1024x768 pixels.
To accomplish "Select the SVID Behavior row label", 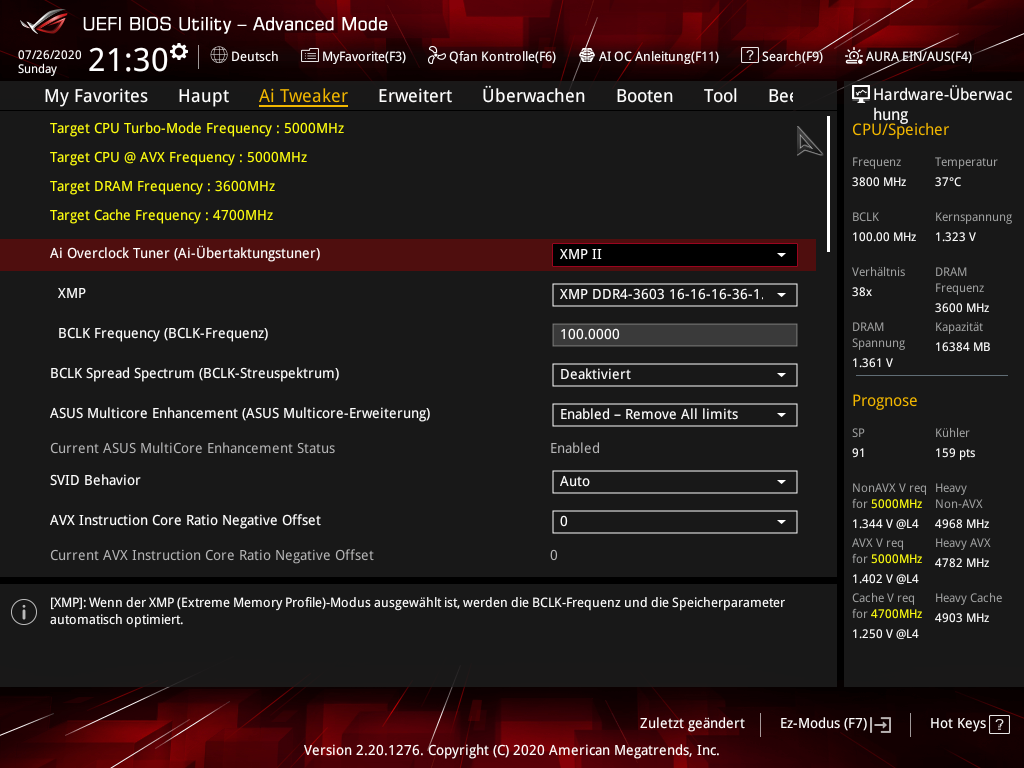I will click(95, 480).
